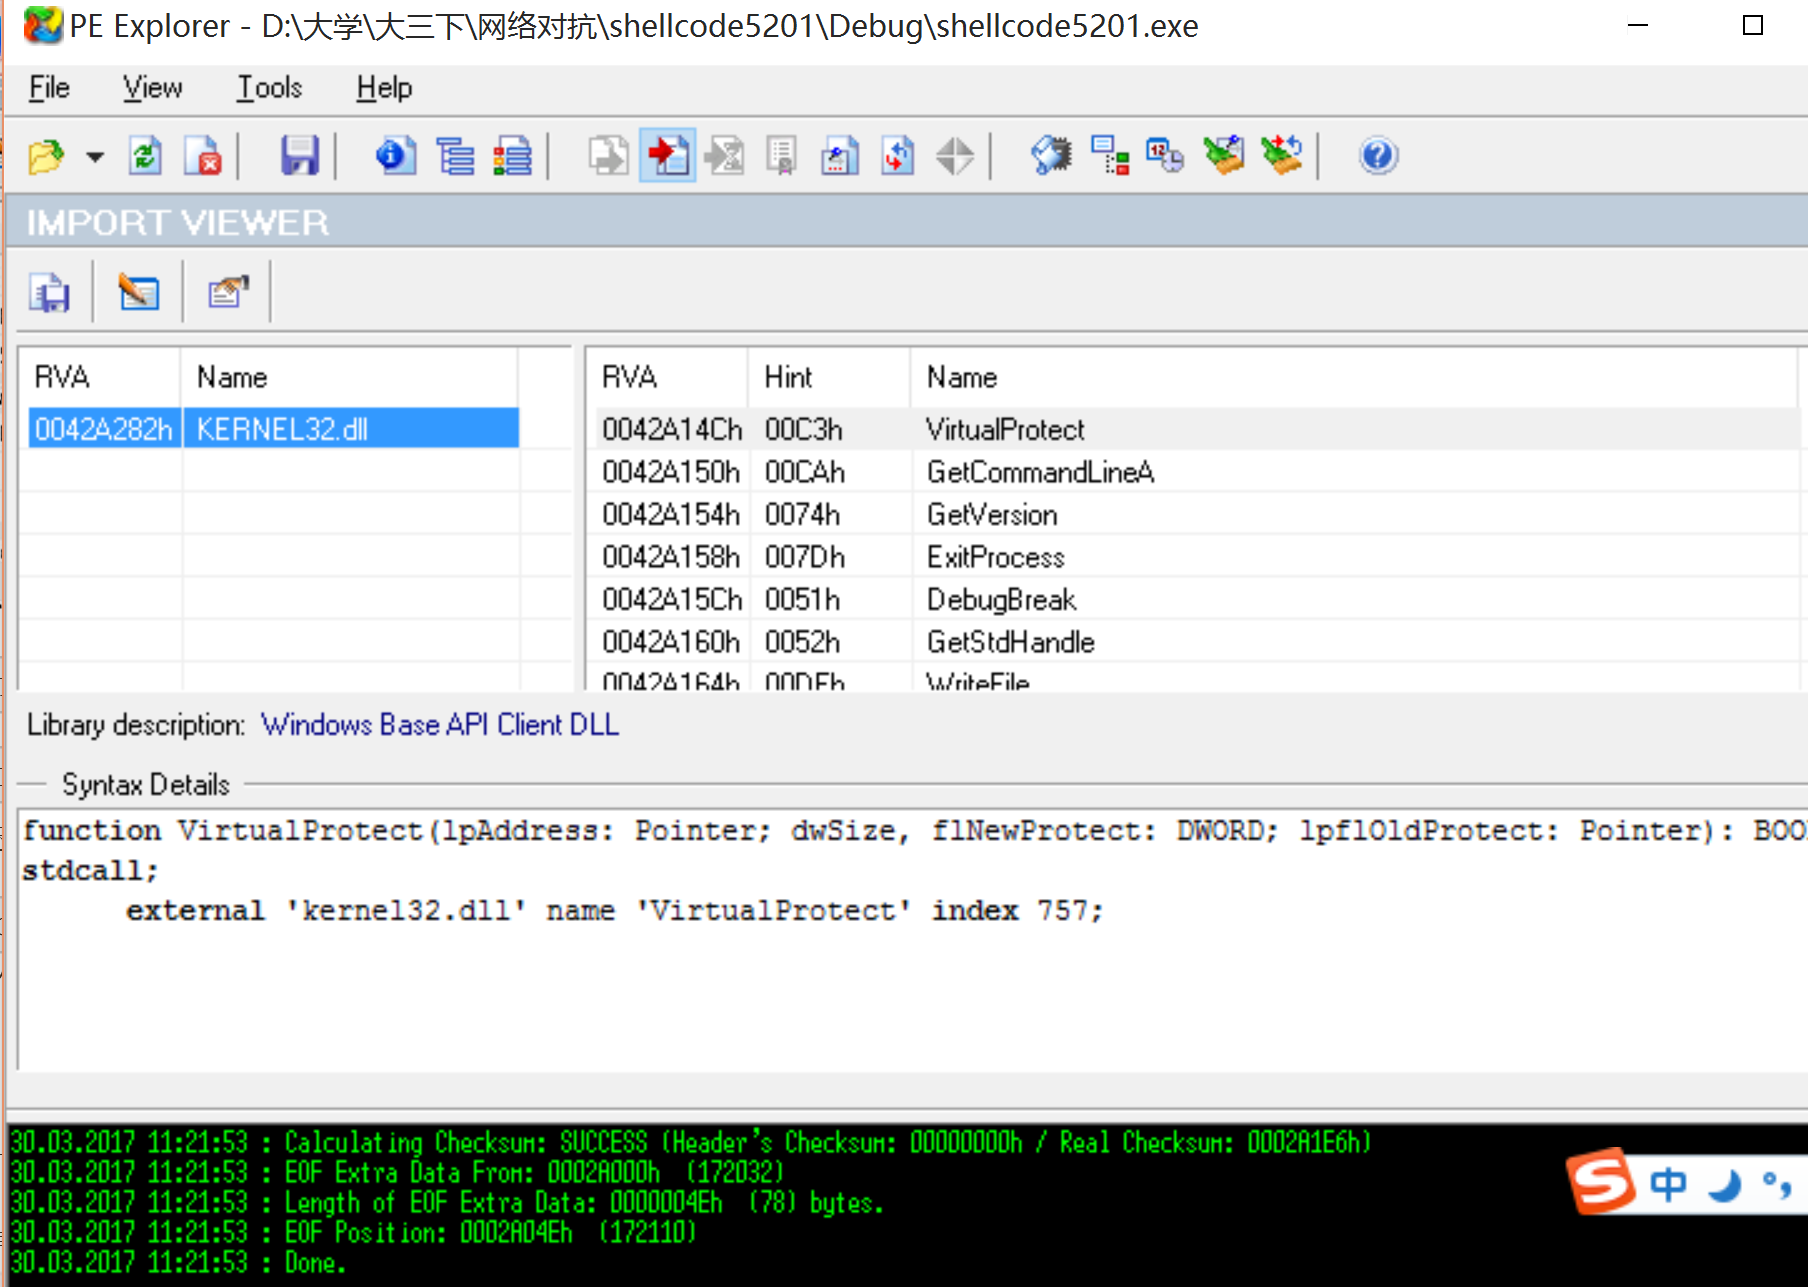Open the blue question mark Help icon
Image resolution: width=1808 pixels, height=1287 pixels.
click(1378, 156)
